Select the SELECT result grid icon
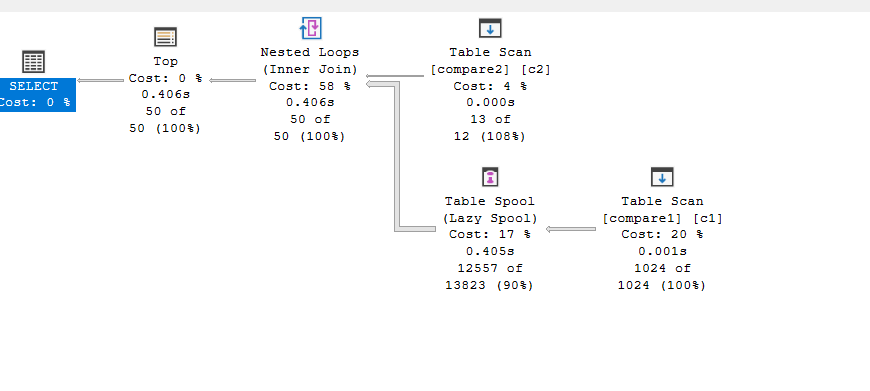870x391 pixels. [33, 62]
